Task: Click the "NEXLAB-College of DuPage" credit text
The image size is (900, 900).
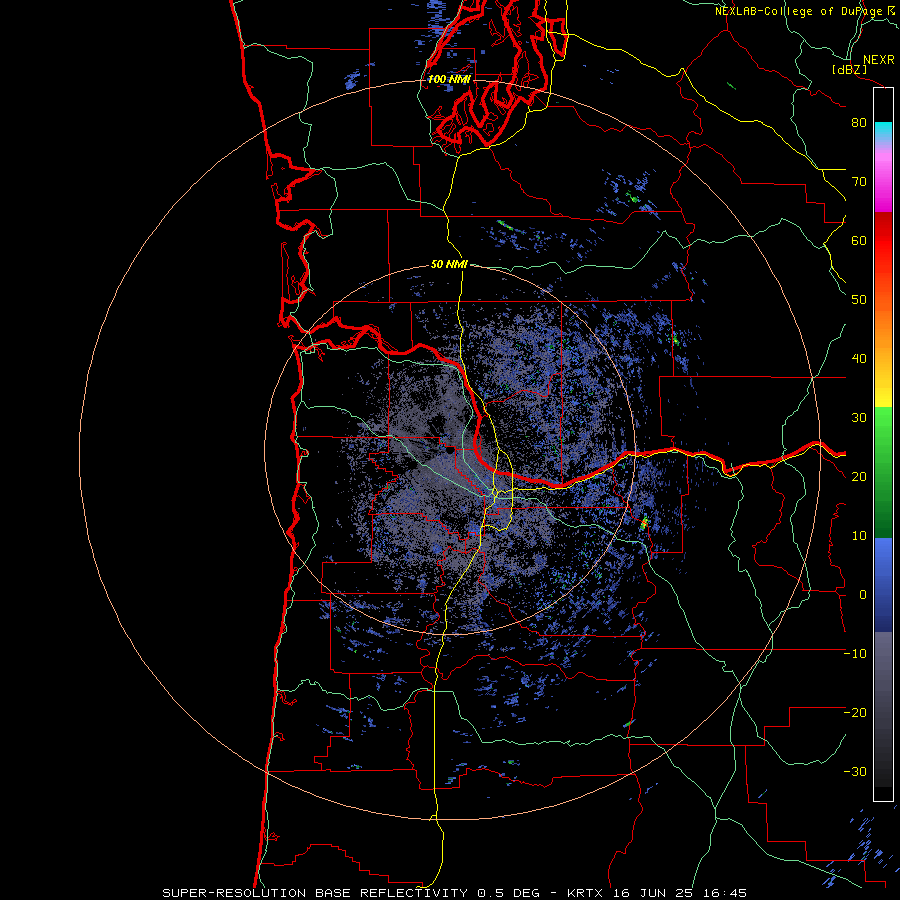Action: tap(798, 11)
